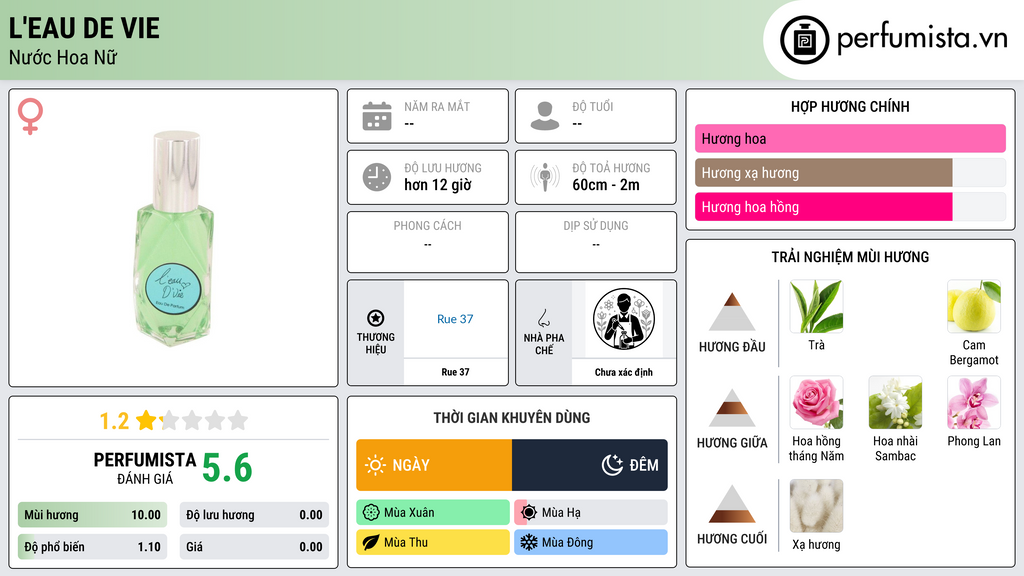Choose the Mùa Thu season bar
This screenshot has width=1024, height=576.
click(433, 542)
